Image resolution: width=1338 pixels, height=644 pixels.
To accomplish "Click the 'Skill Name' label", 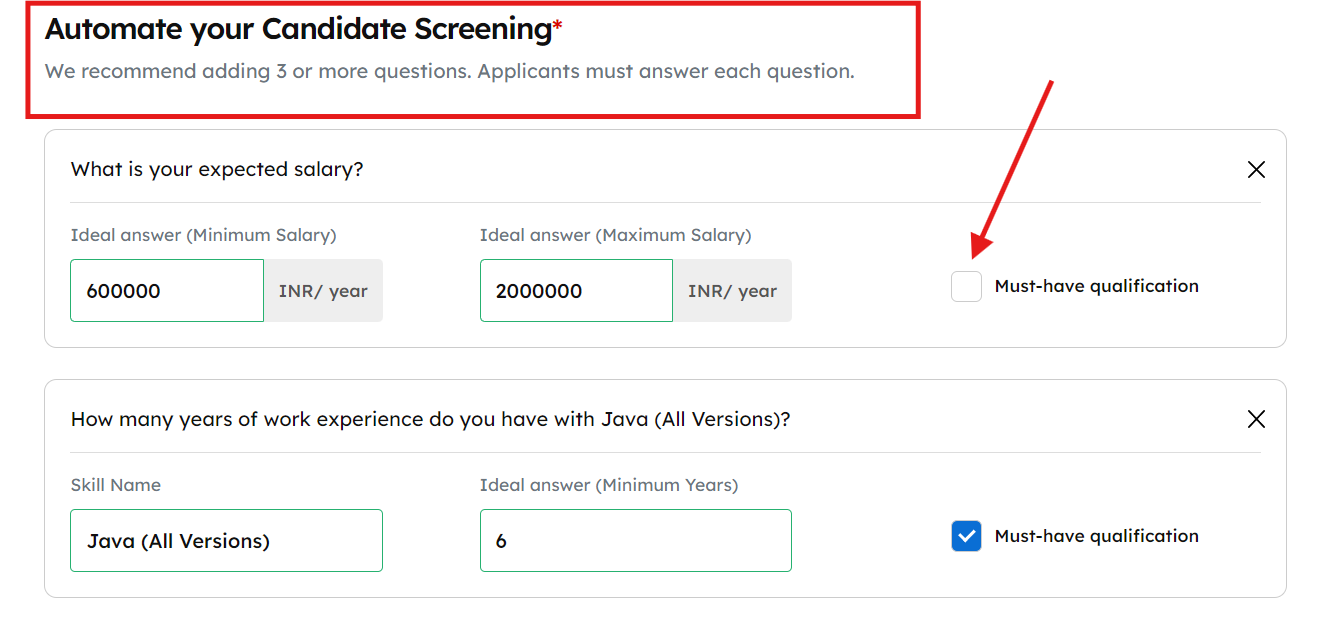I will pyautogui.click(x=115, y=485).
